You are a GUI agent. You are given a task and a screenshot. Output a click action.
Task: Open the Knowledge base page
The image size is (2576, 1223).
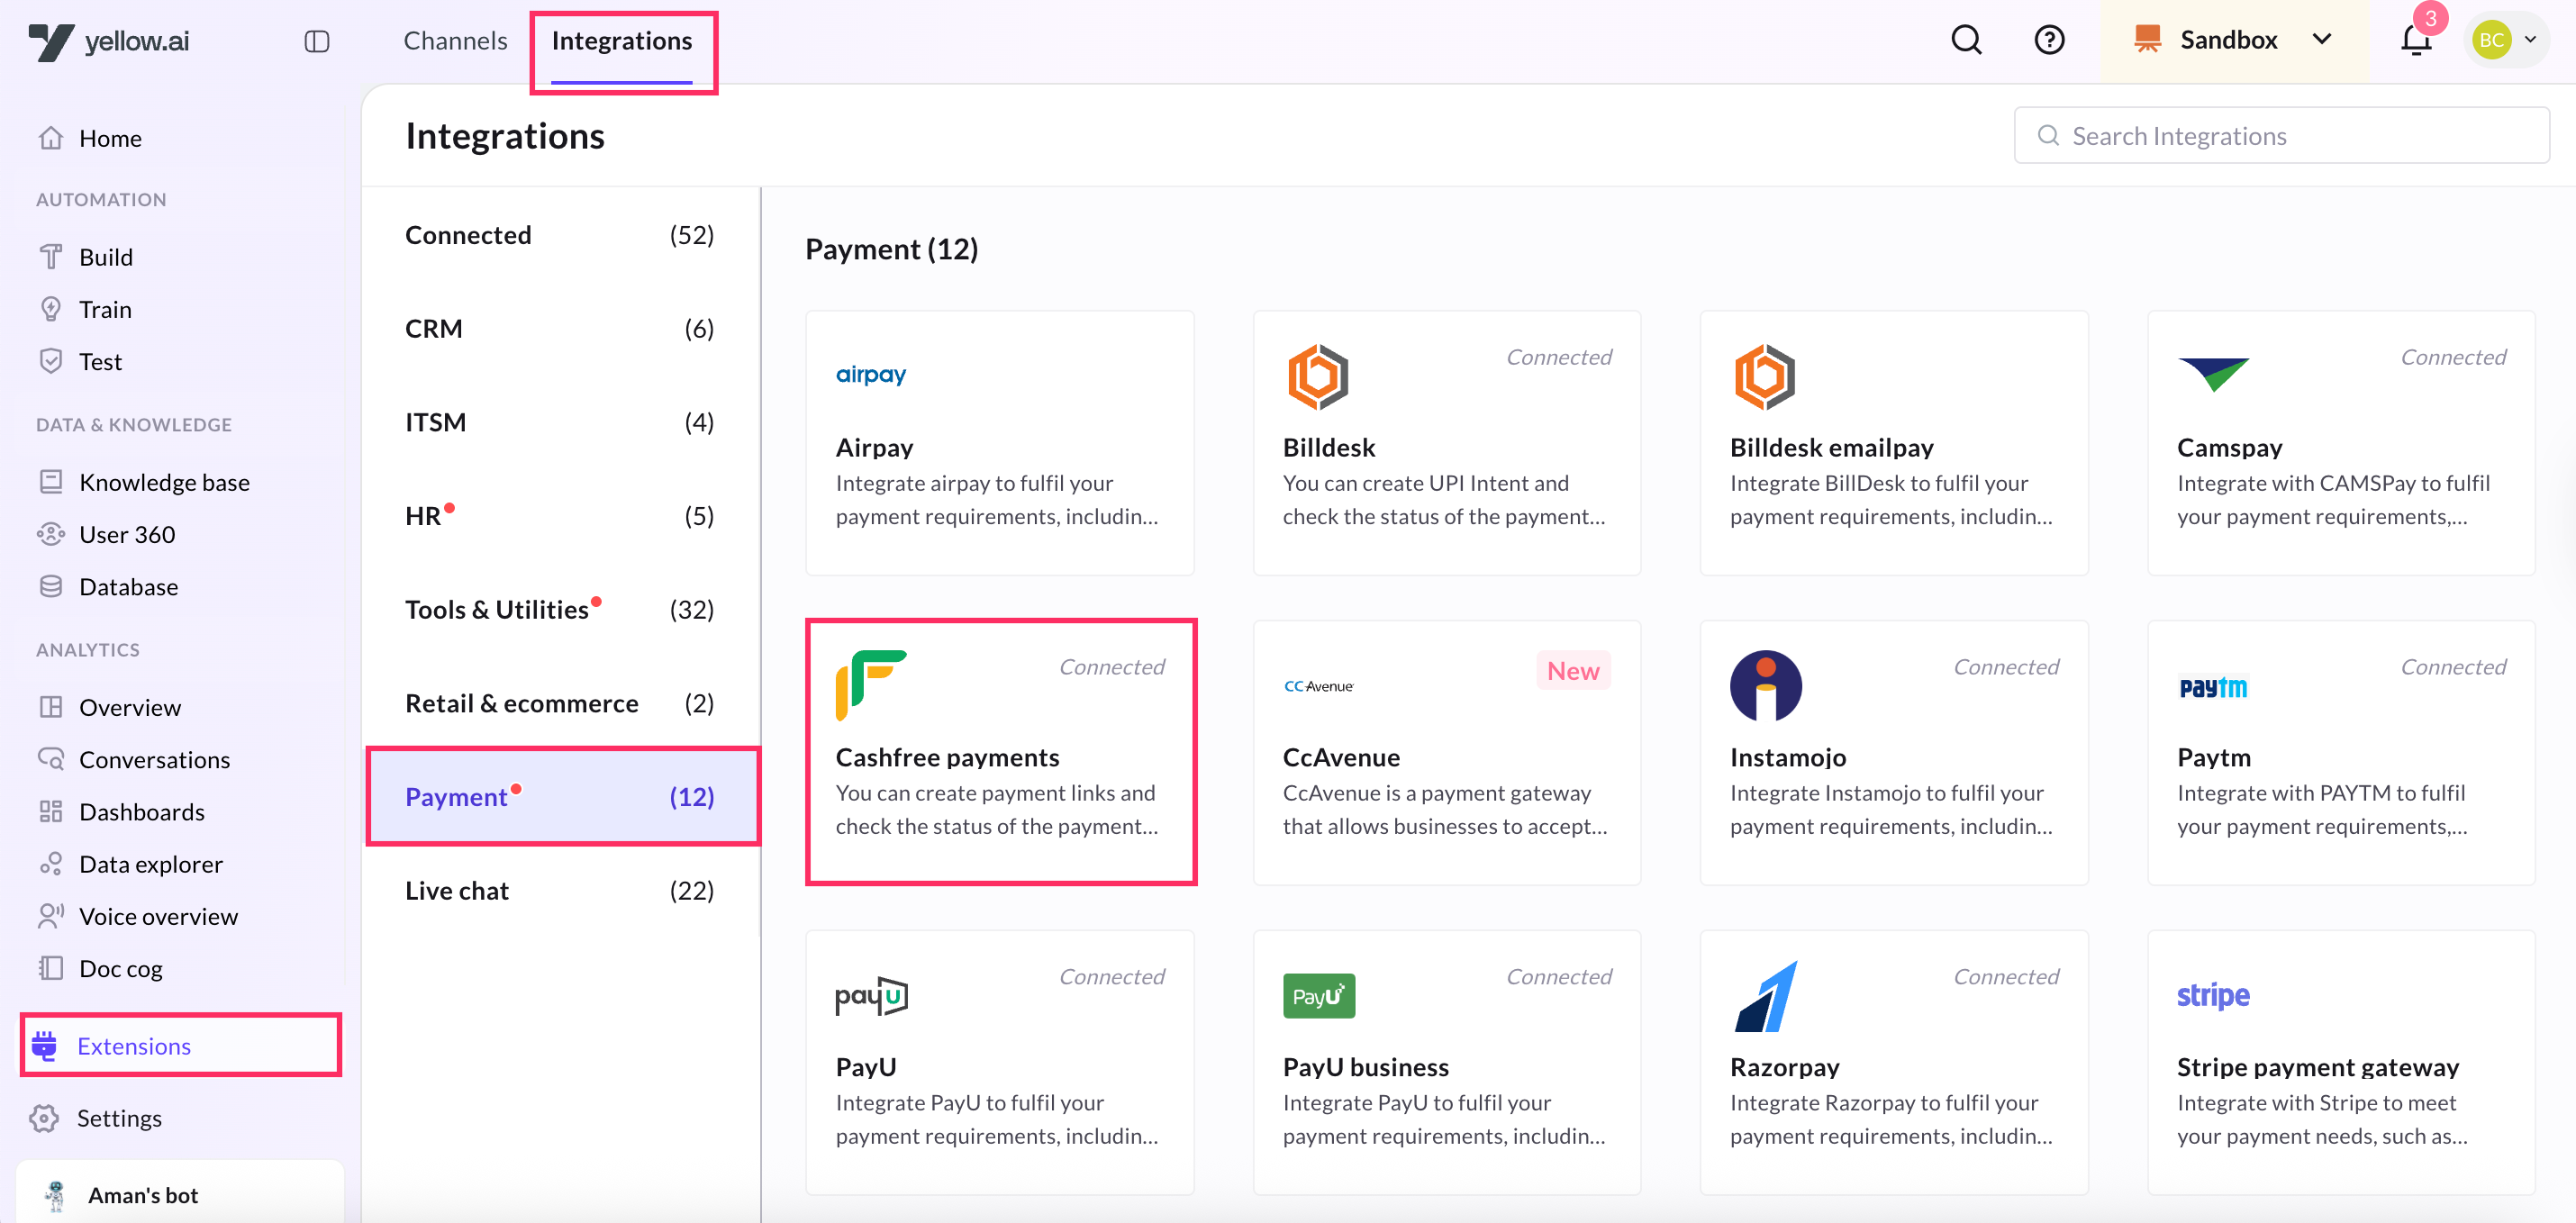tap(164, 482)
